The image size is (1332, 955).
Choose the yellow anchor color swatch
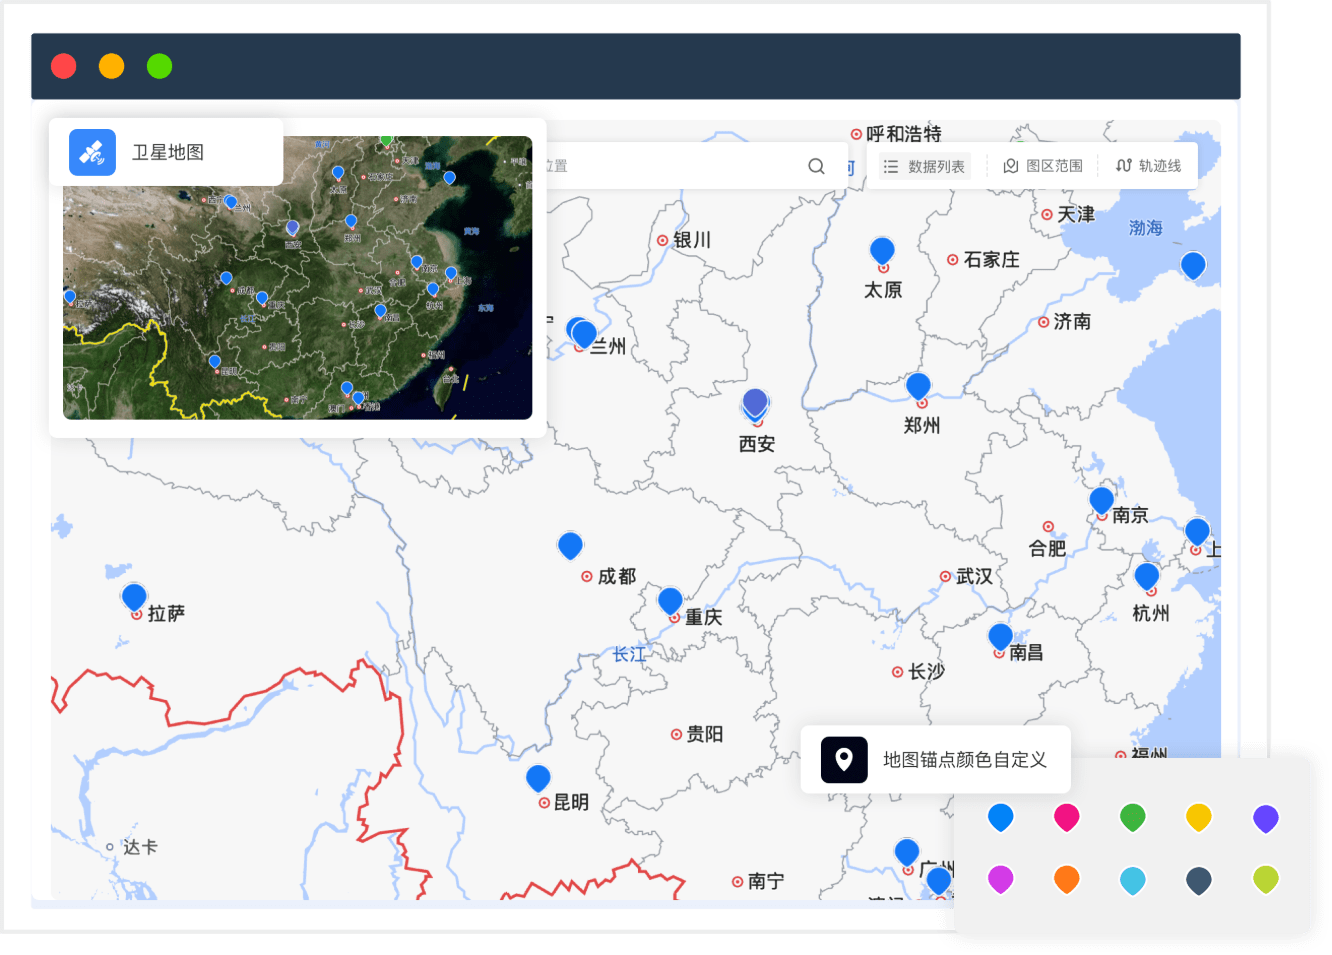click(x=1198, y=817)
